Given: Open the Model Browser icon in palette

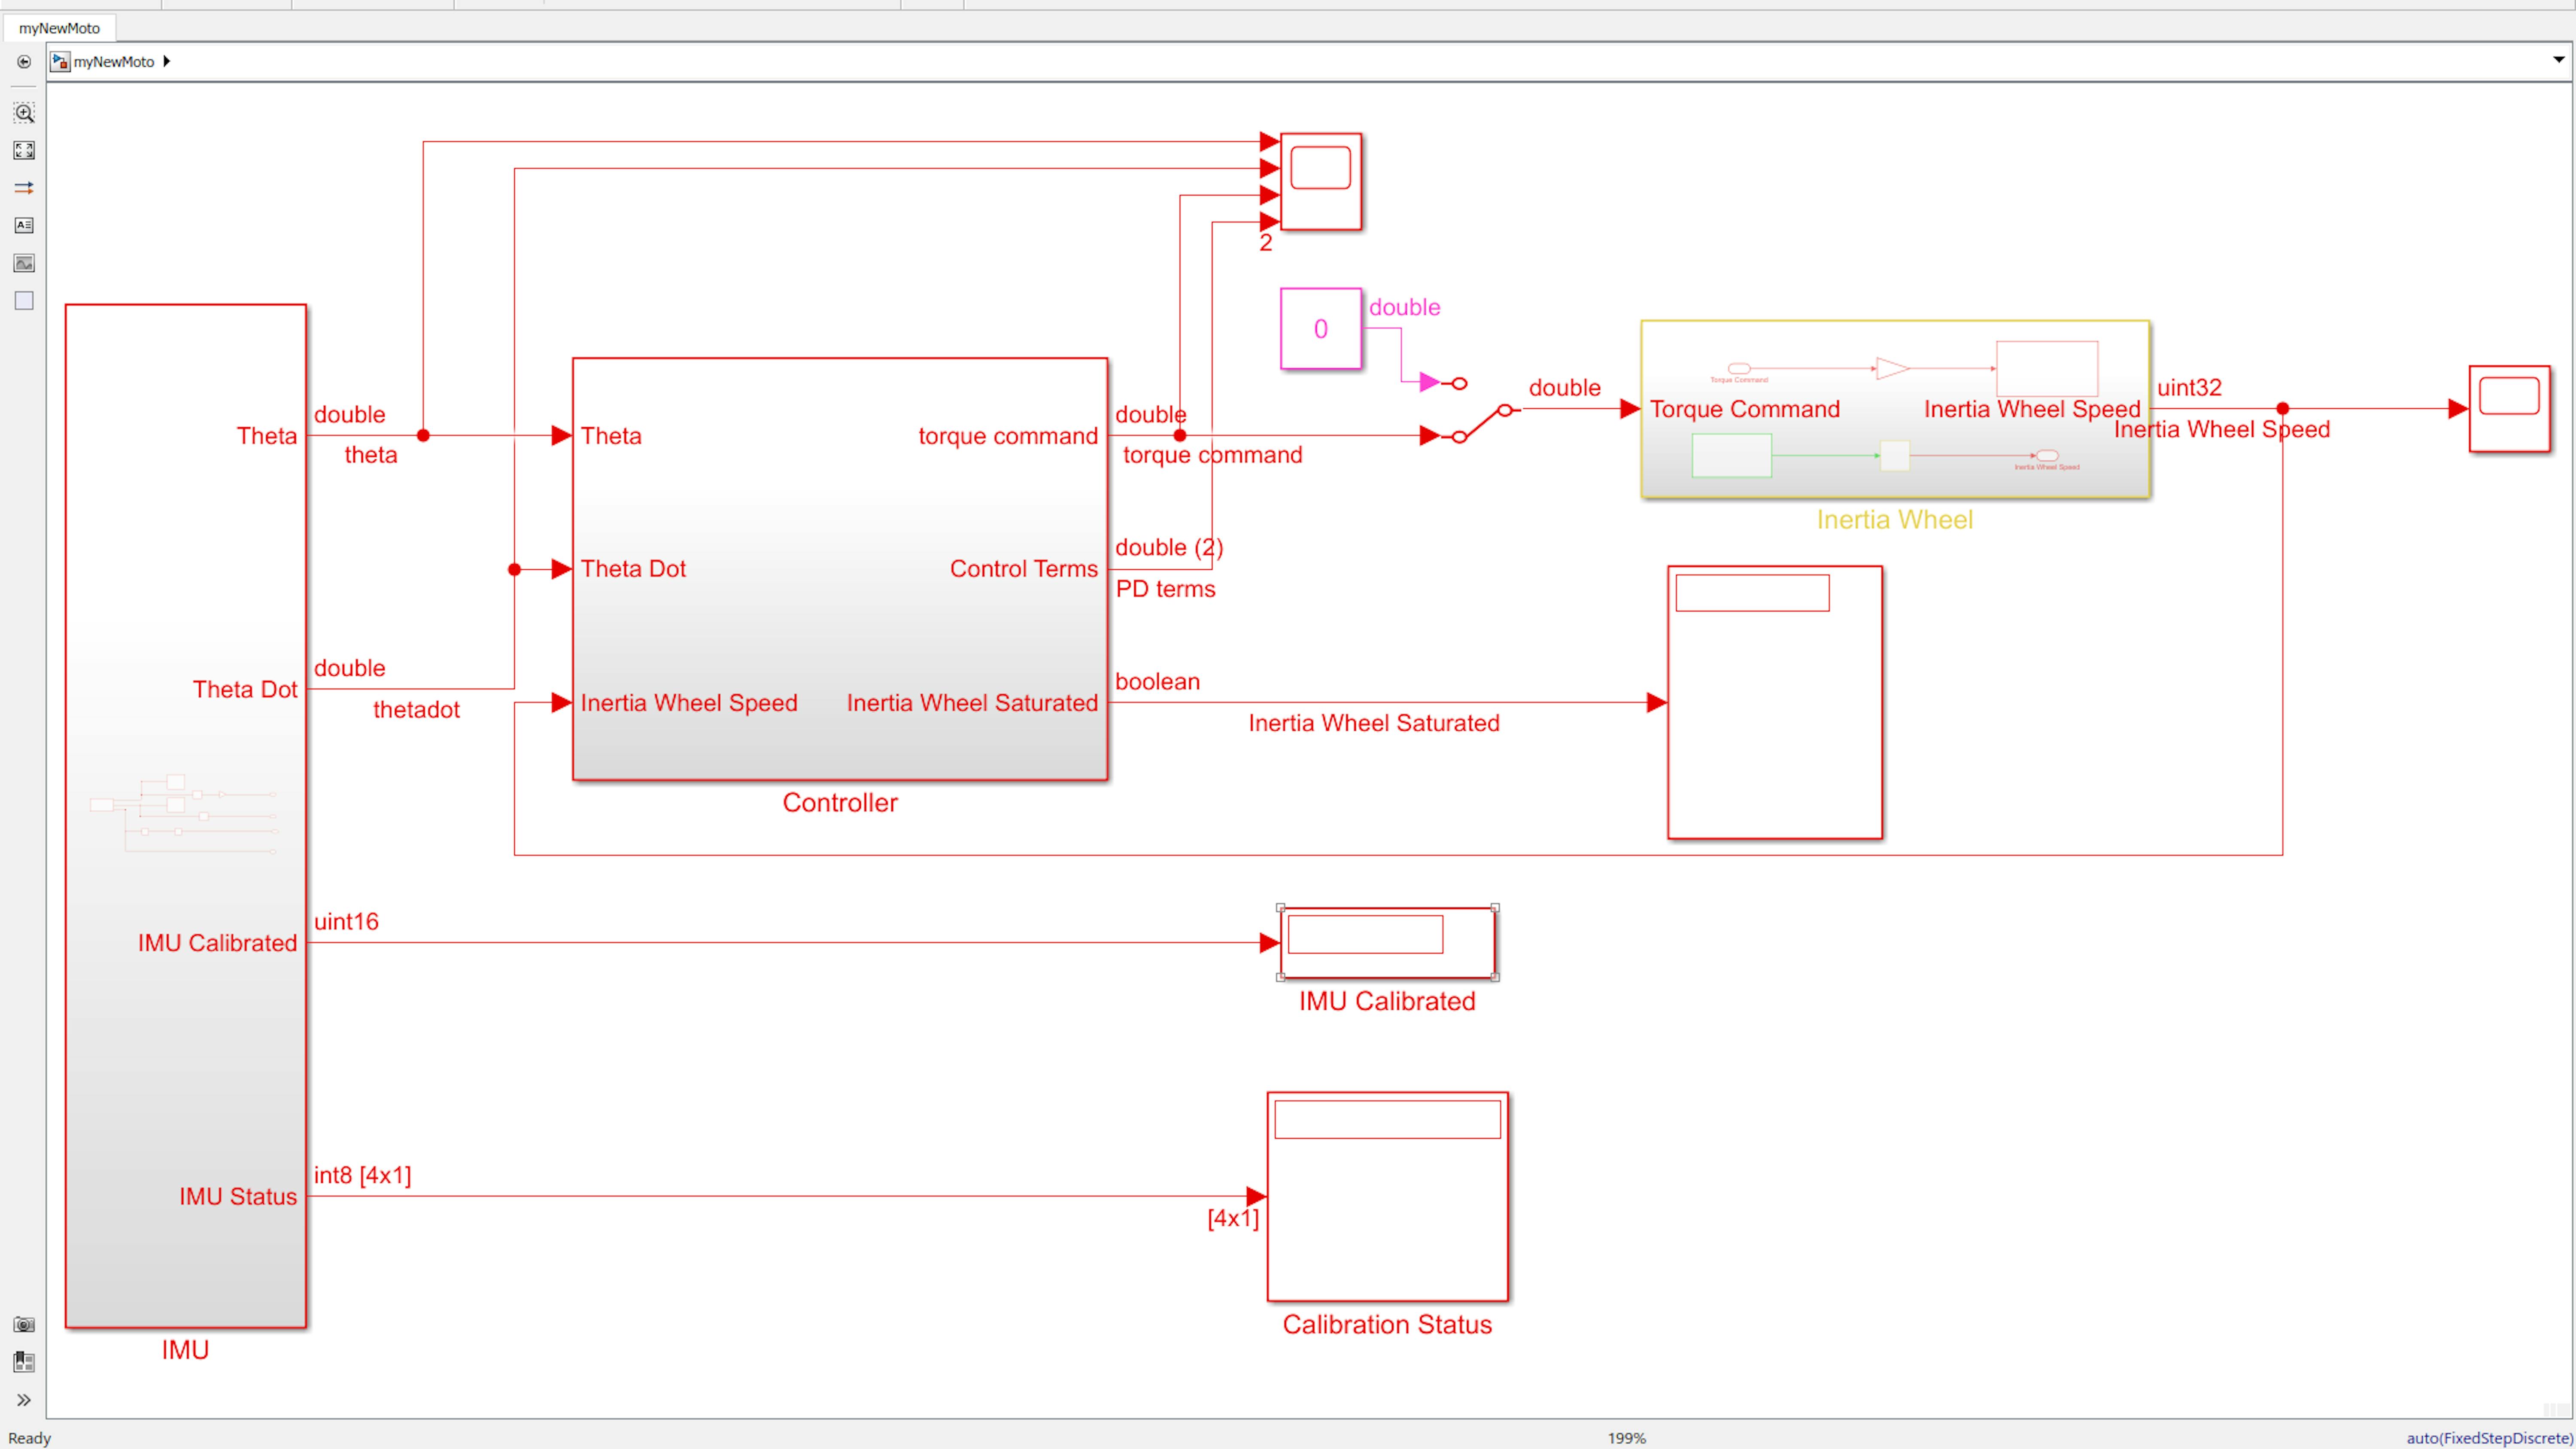Looking at the screenshot, I should point(24,1362).
